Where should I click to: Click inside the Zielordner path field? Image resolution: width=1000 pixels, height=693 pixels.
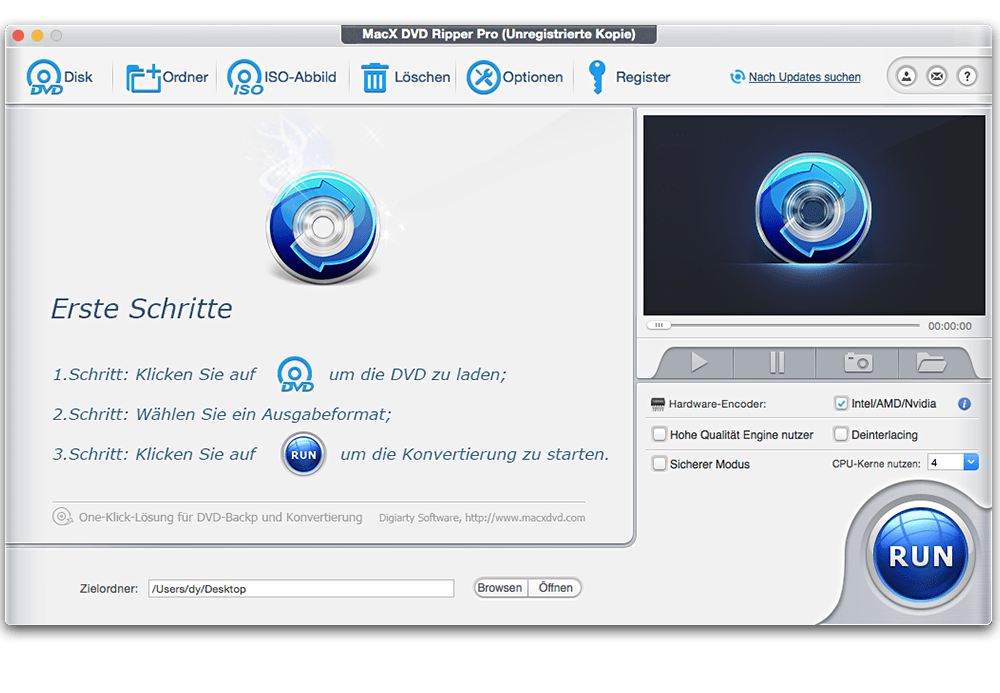[300, 588]
